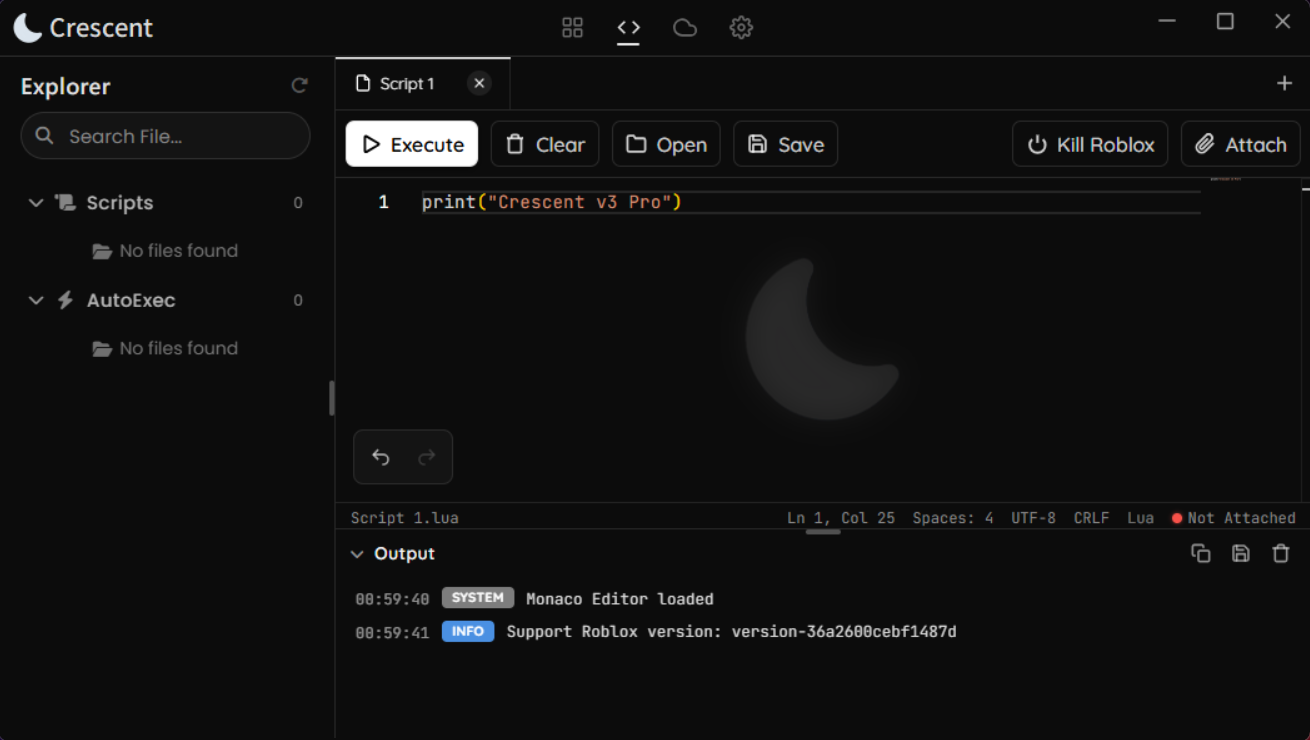Copy the output log

1201,553
